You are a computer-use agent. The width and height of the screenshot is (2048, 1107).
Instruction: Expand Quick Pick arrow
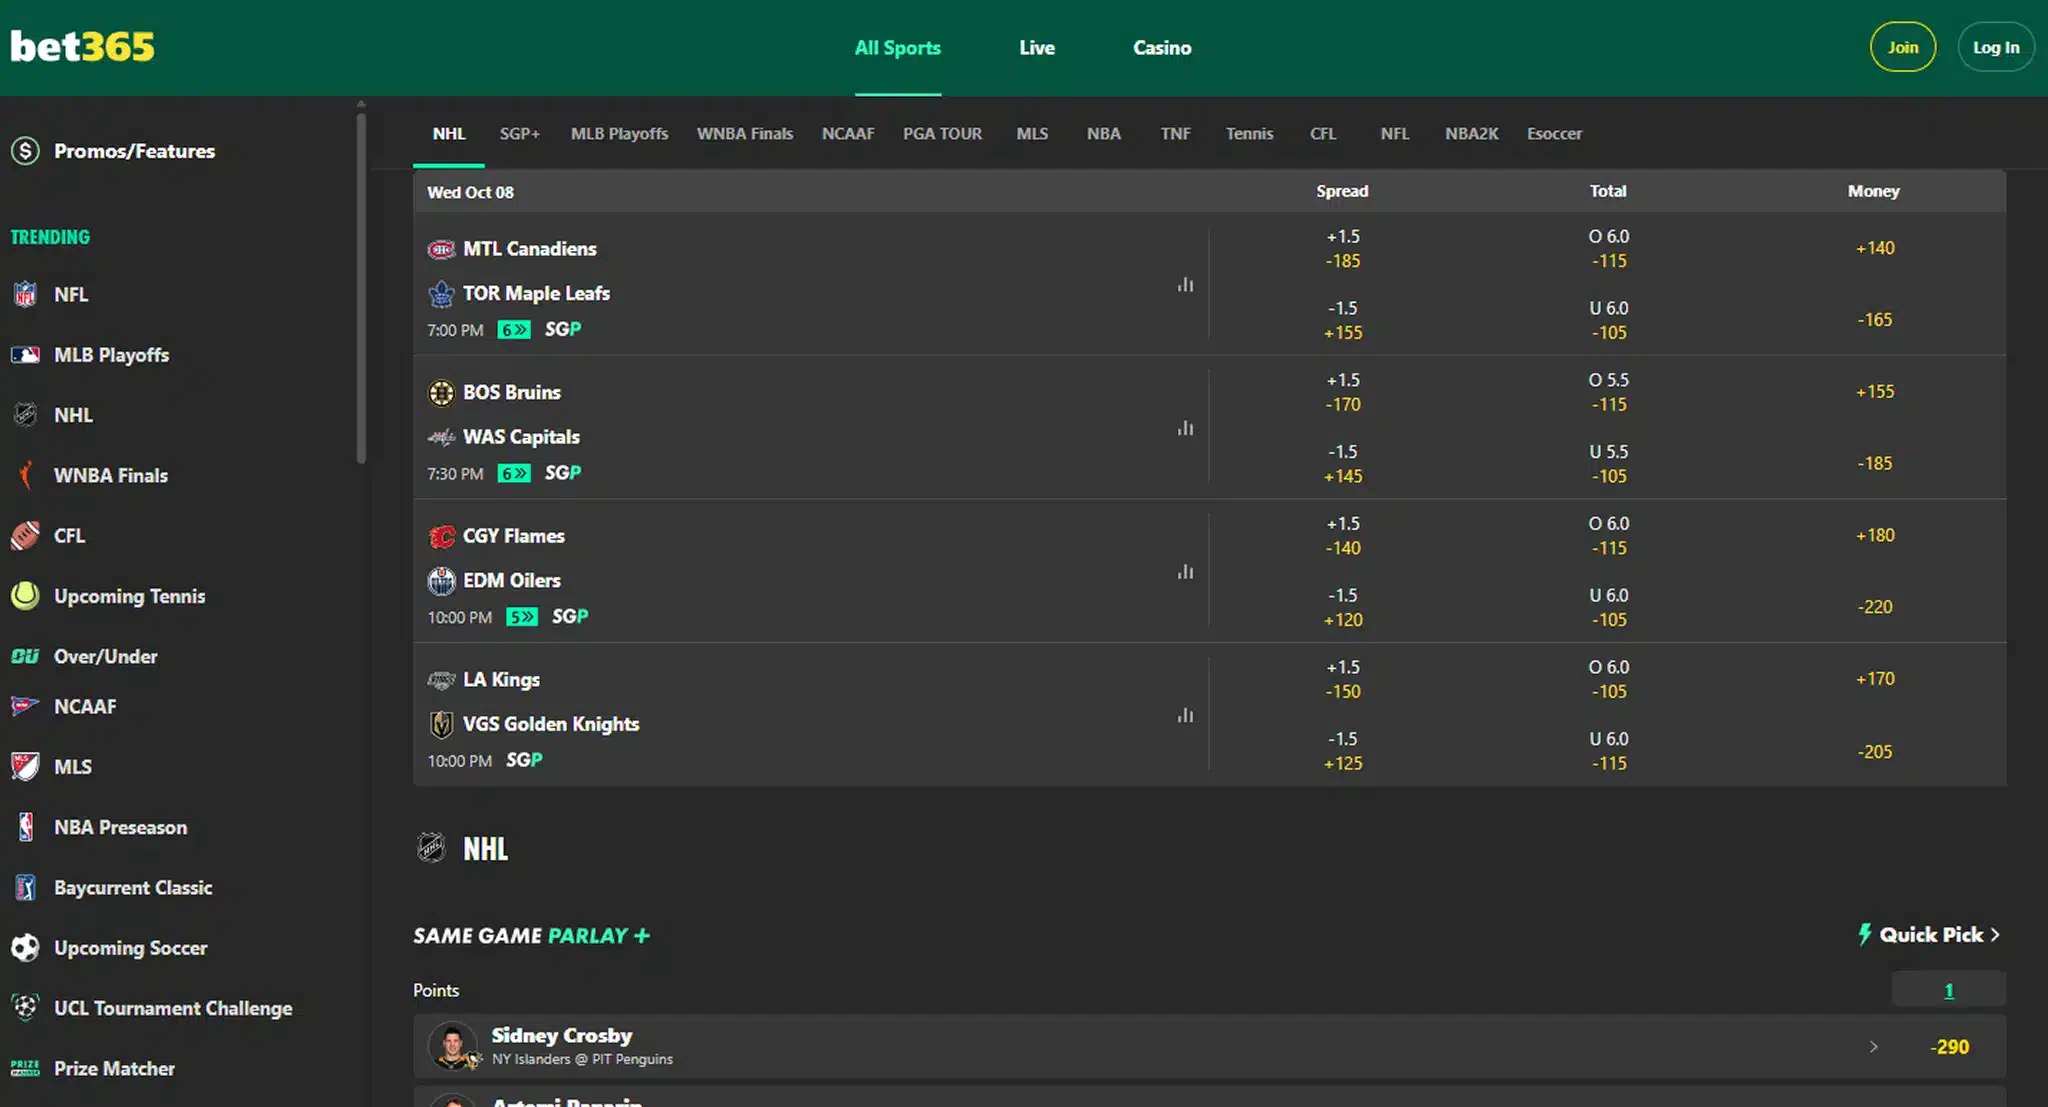(1995, 934)
